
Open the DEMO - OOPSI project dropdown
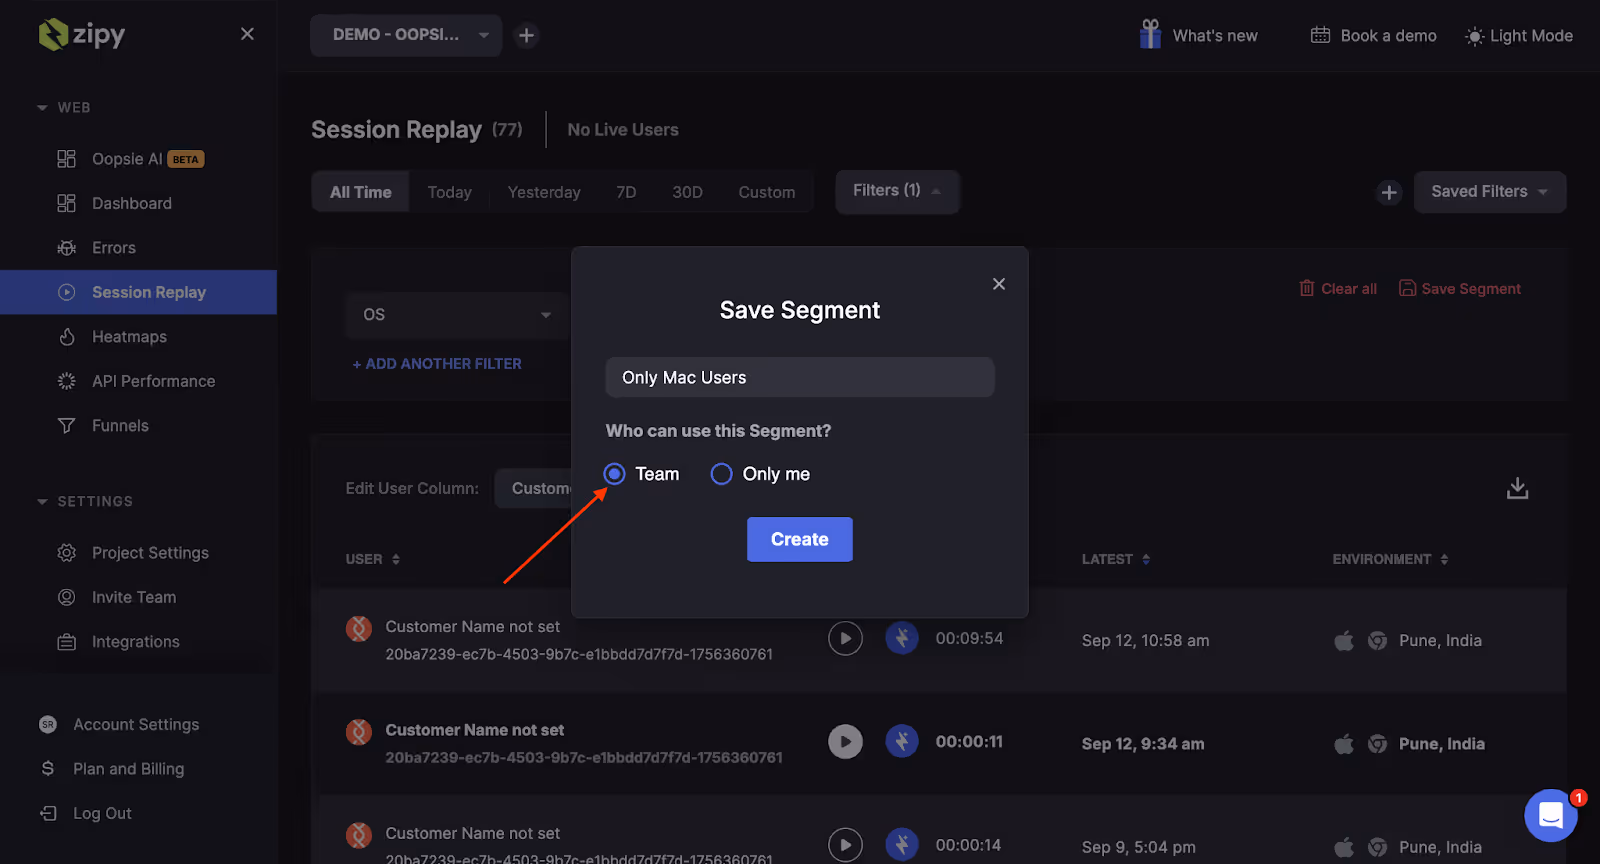[x=406, y=35]
